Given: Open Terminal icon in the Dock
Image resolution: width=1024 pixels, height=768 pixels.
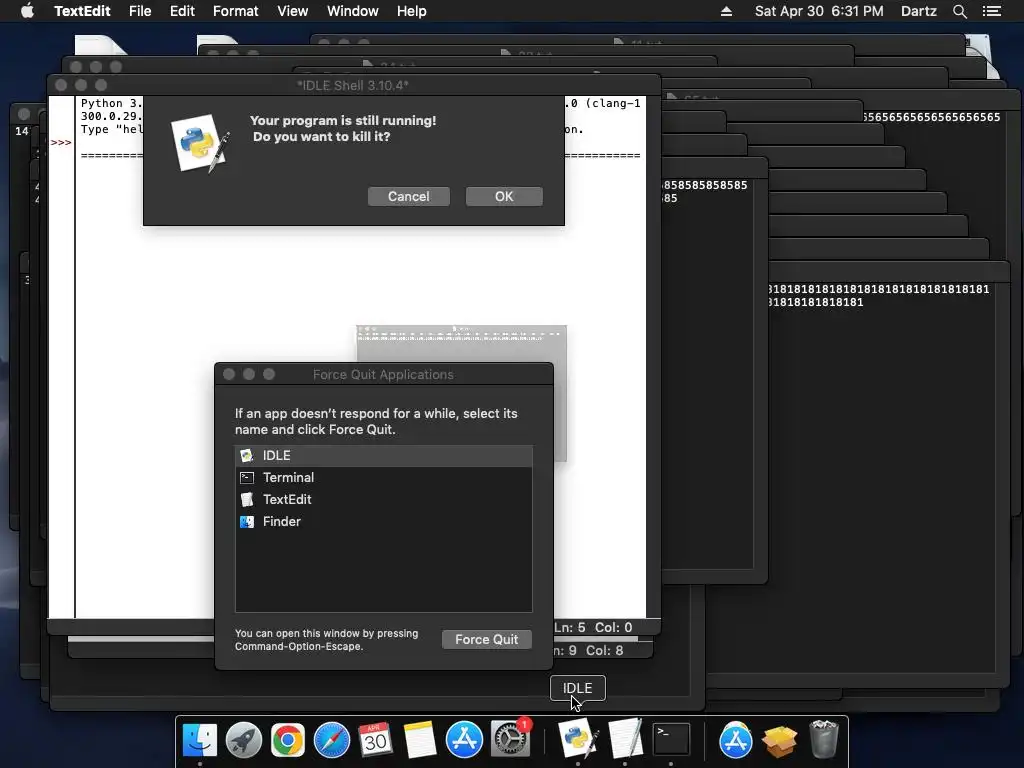Looking at the screenshot, I should pos(671,739).
